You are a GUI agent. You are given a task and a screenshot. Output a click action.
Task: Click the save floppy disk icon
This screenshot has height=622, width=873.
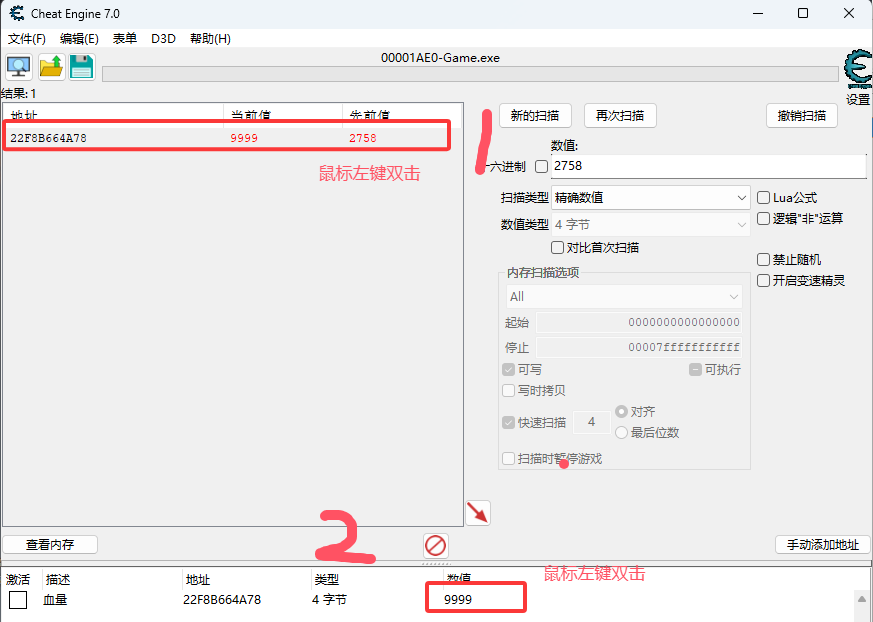pyautogui.click(x=82, y=67)
